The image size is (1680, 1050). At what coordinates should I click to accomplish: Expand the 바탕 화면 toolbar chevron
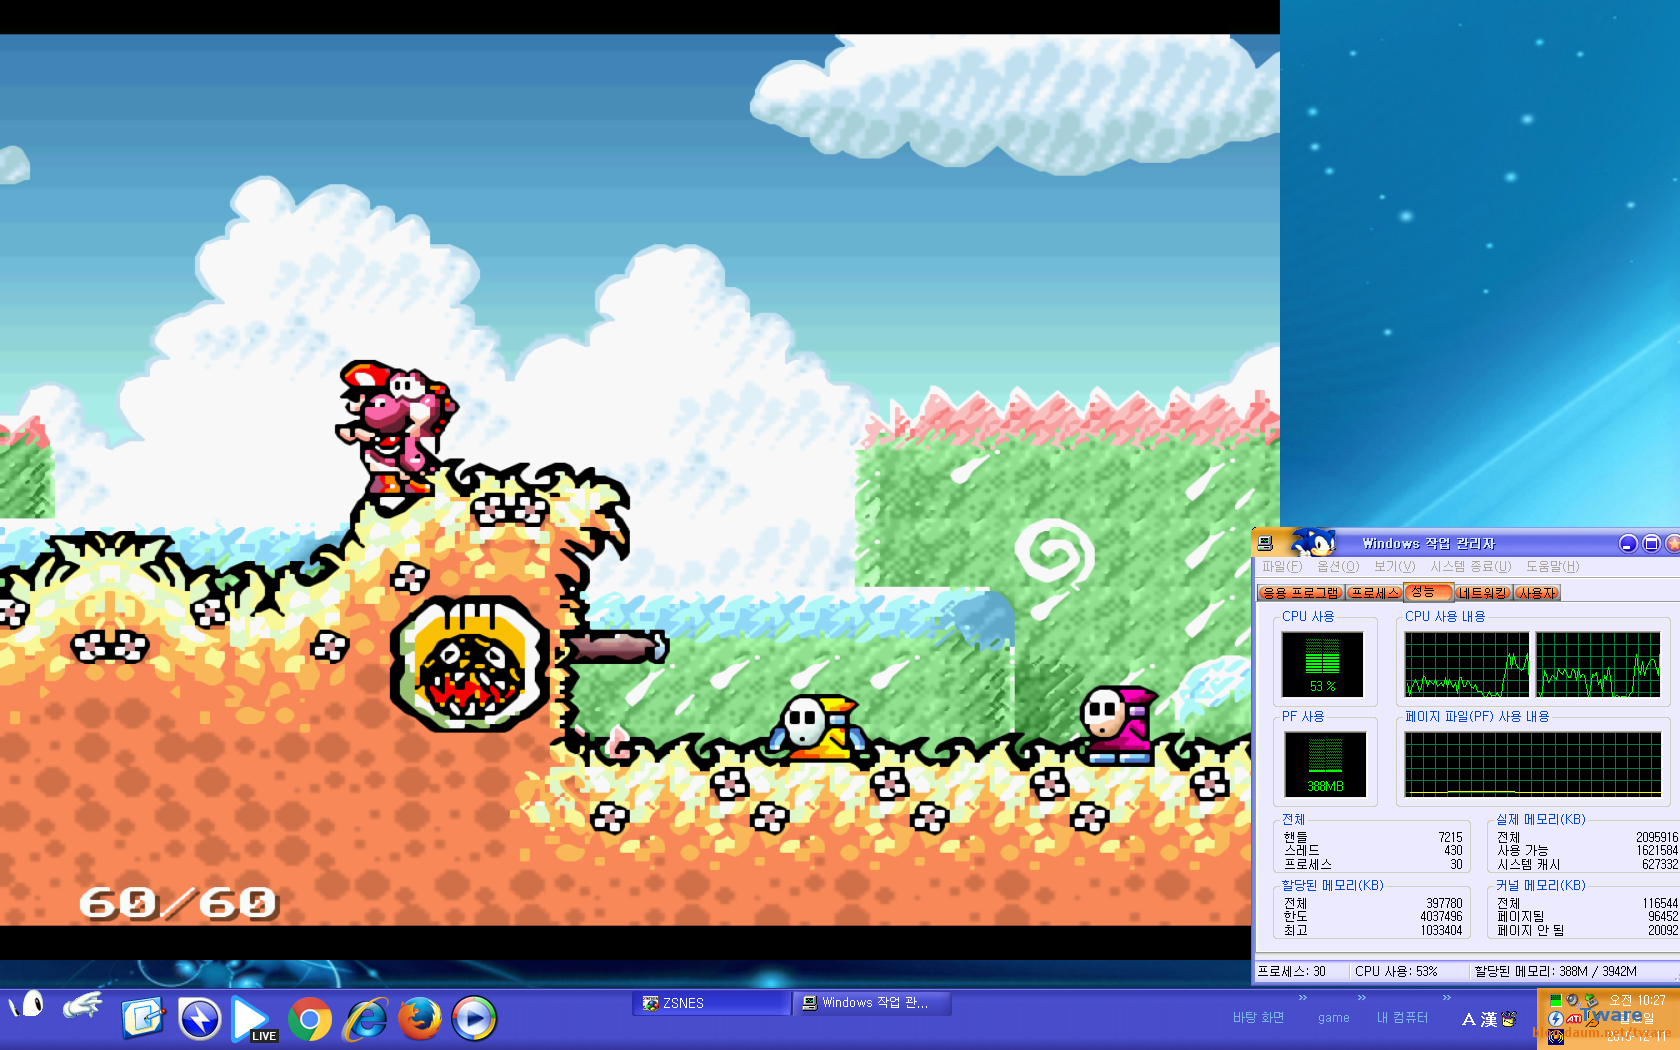pyautogui.click(x=1303, y=997)
